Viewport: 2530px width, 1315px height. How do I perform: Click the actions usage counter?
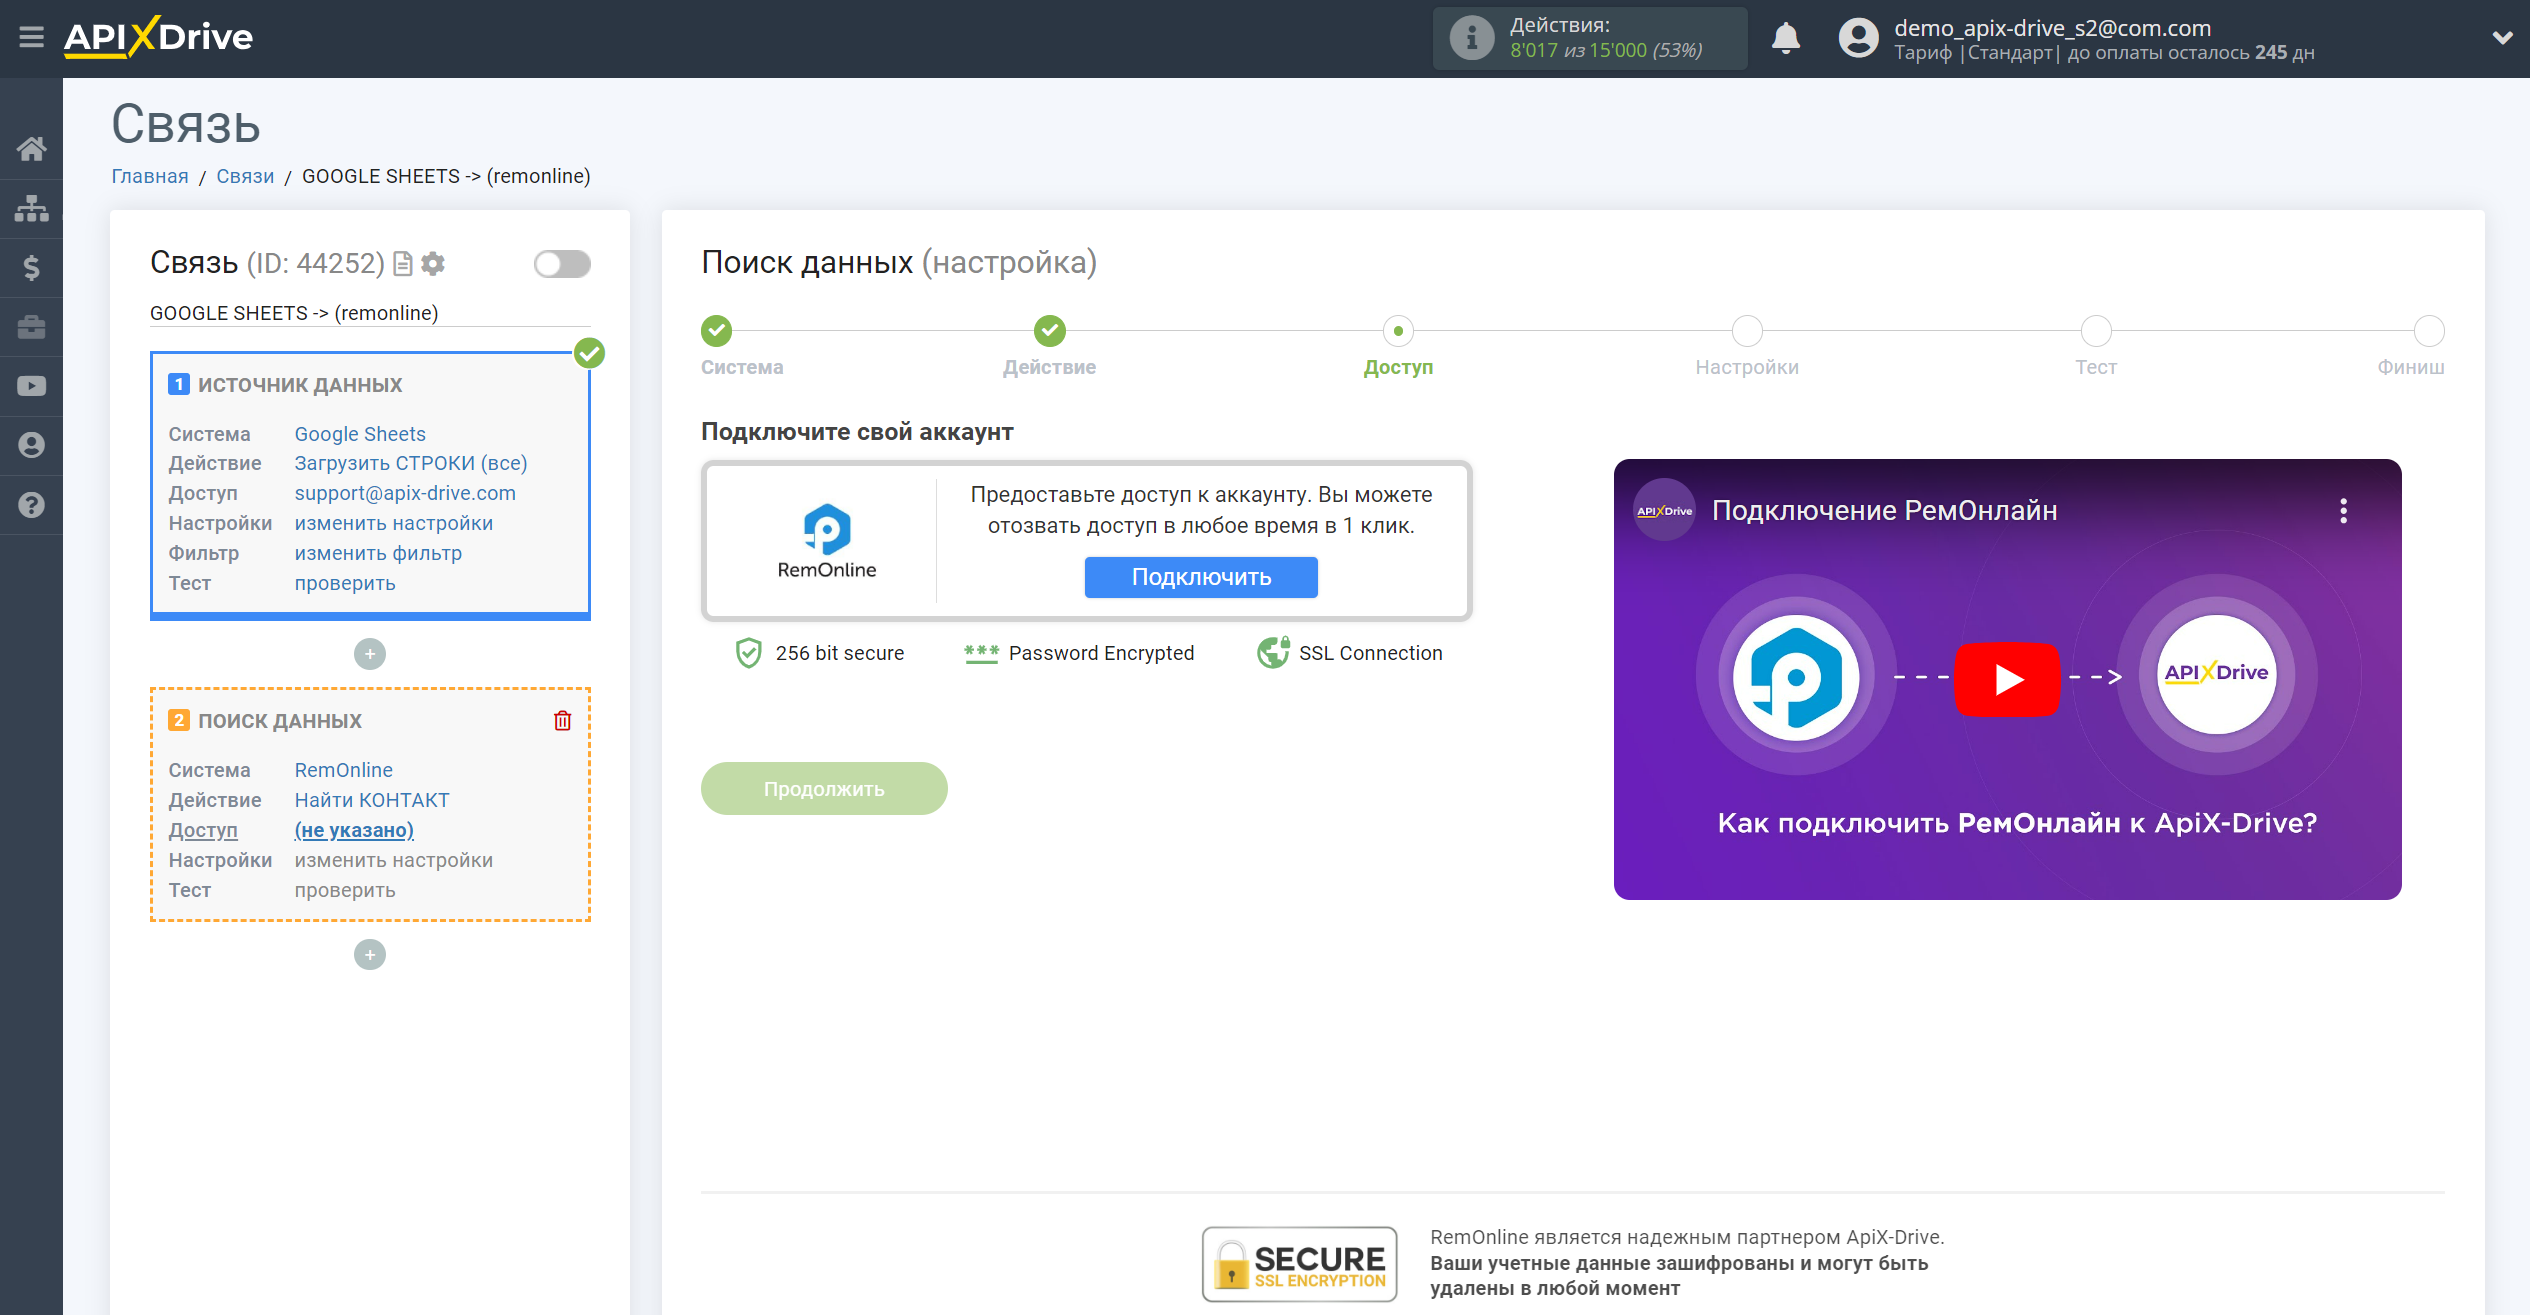click(1606, 50)
